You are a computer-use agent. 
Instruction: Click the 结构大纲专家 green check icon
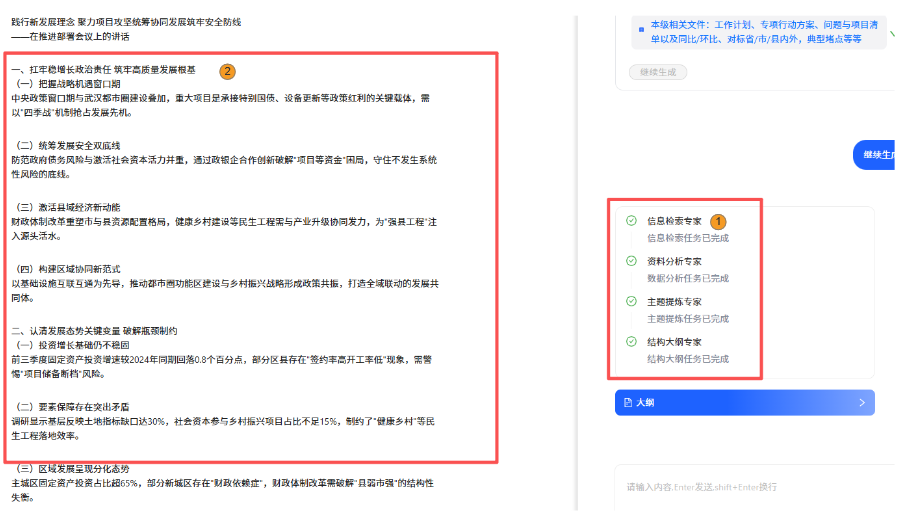(631, 341)
